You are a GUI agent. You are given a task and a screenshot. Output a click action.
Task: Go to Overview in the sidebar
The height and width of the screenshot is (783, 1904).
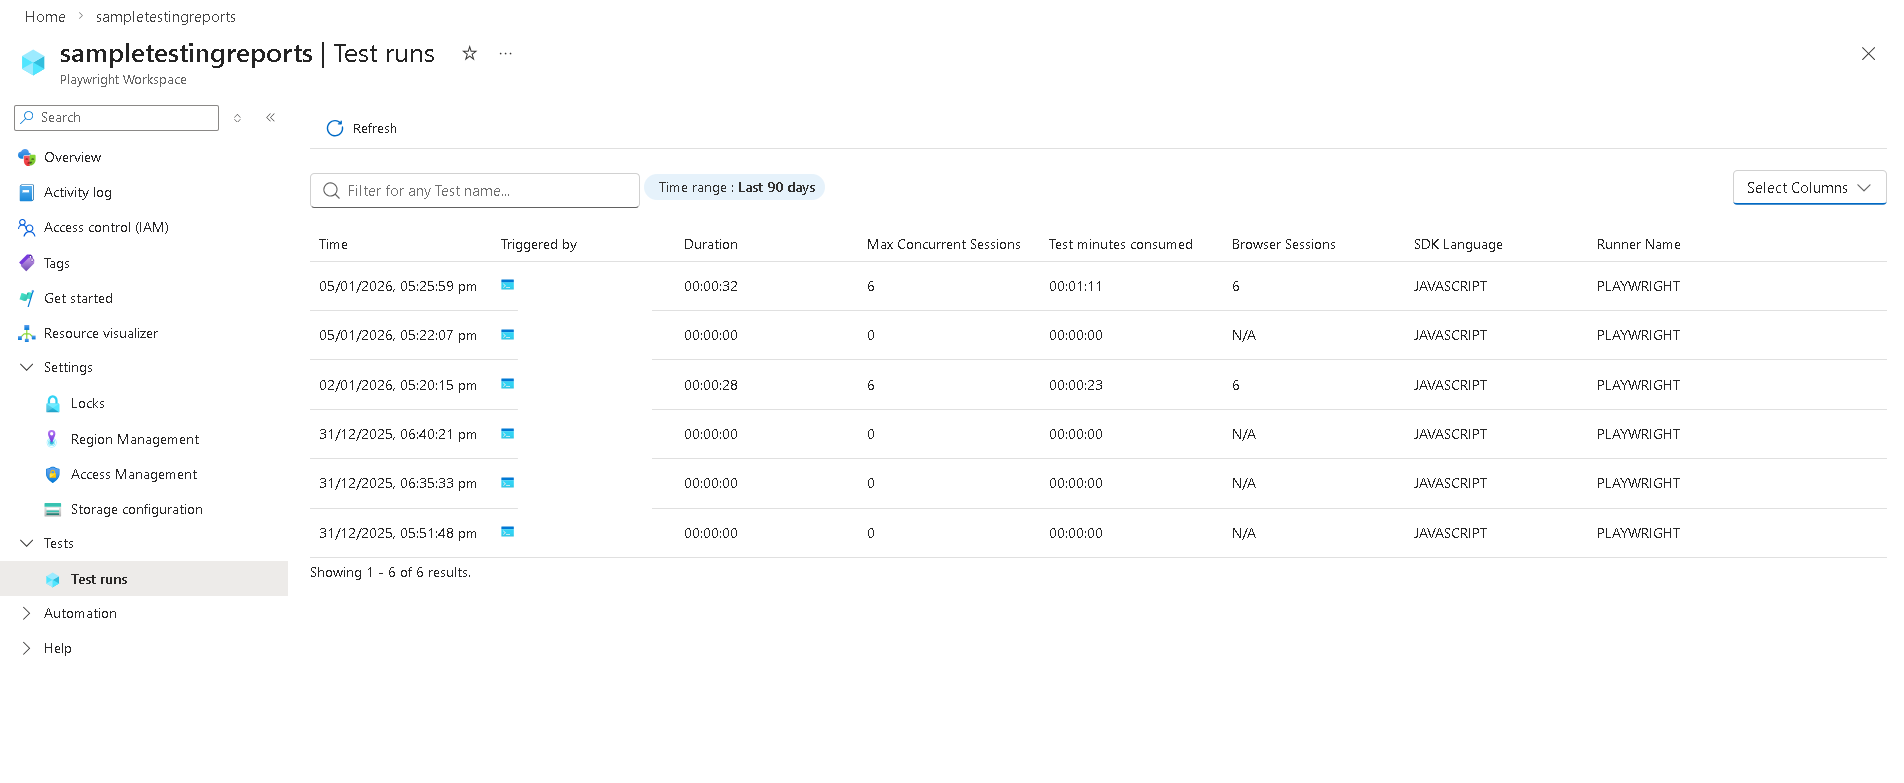tap(72, 158)
